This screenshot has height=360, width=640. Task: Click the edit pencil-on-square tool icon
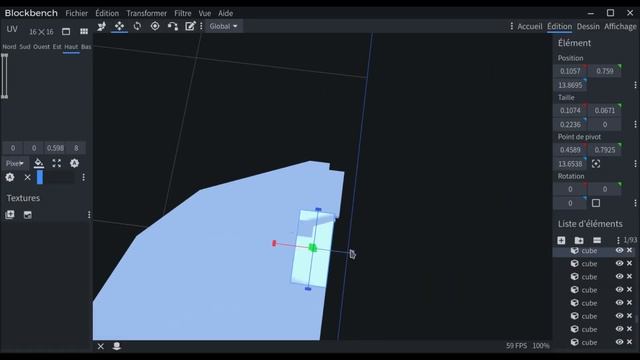(x=190, y=26)
